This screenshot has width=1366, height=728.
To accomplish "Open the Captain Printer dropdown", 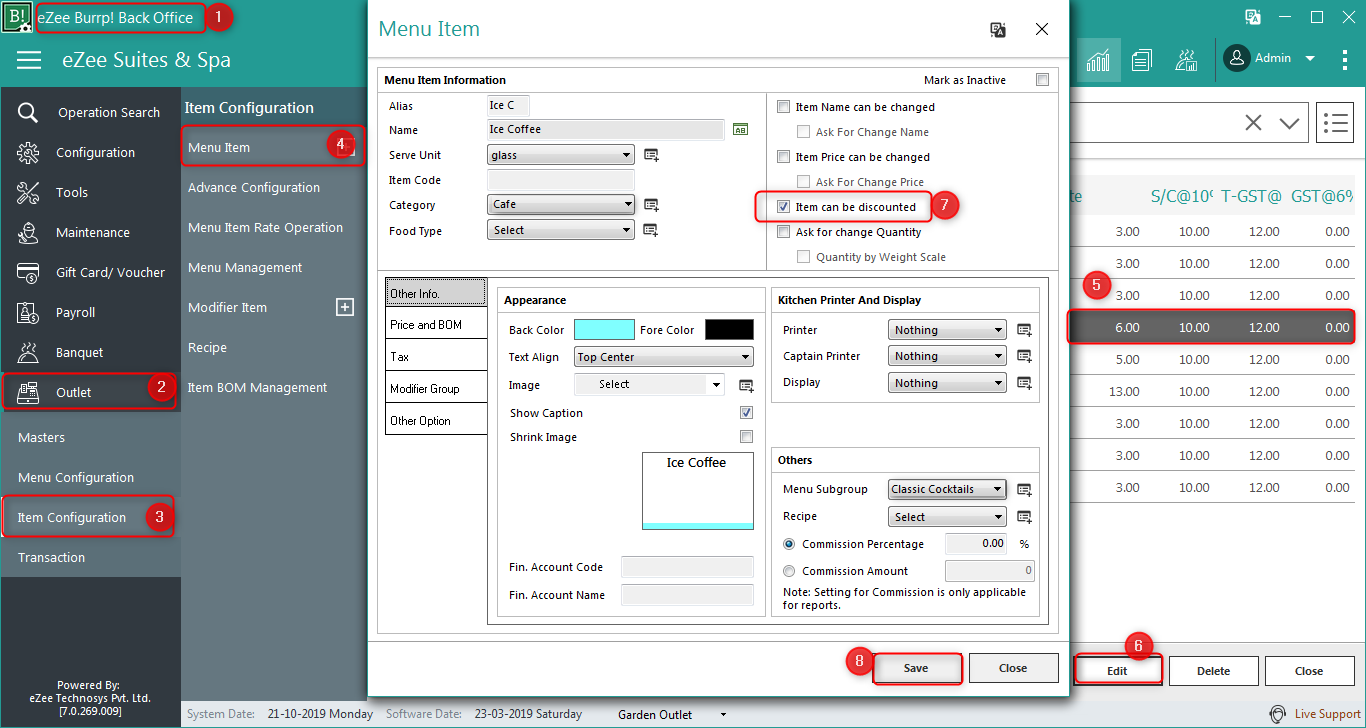I will click(x=947, y=356).
